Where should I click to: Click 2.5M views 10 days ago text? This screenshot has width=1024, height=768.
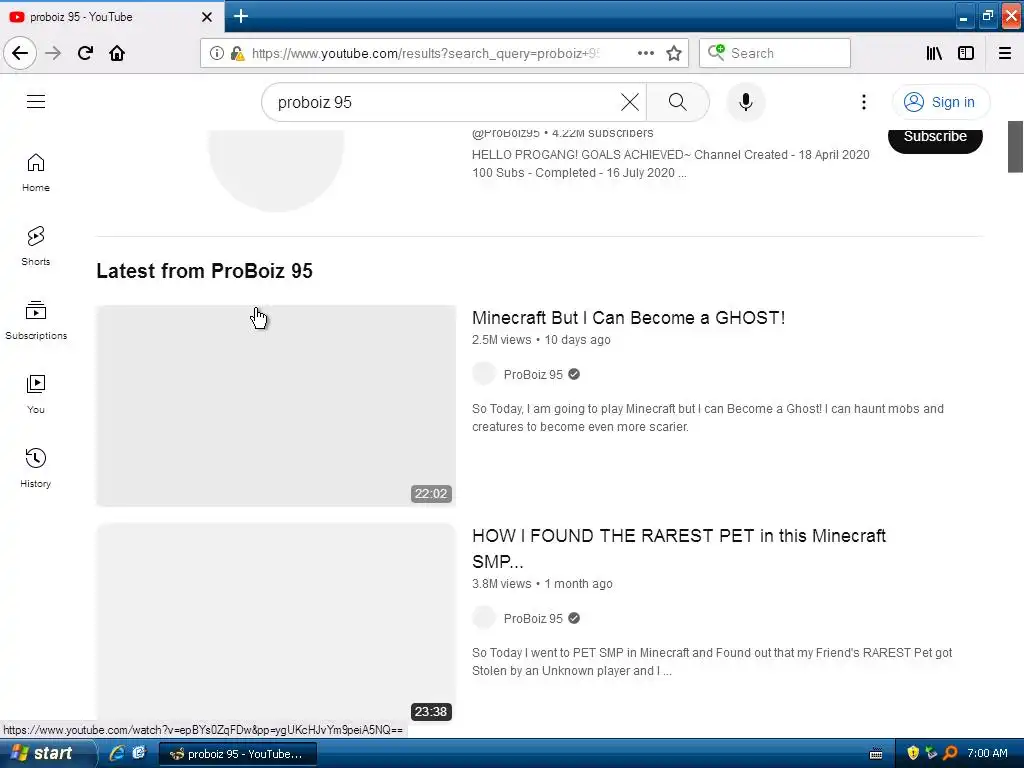[541, 340]
